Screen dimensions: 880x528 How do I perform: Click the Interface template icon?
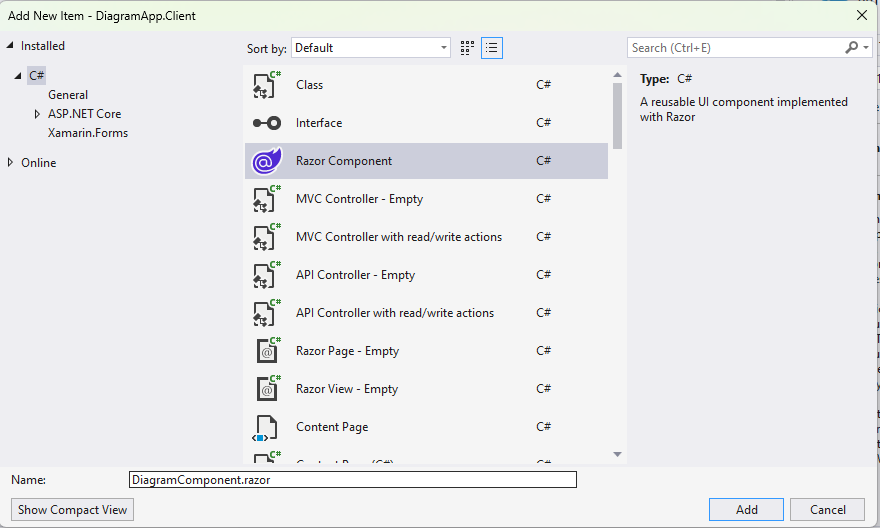(267, 123)
